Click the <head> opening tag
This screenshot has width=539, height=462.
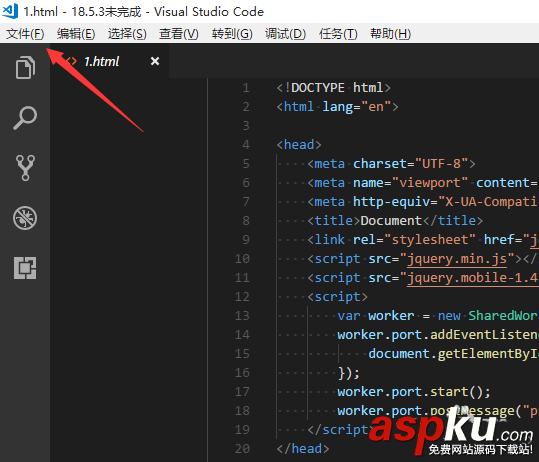299,145
